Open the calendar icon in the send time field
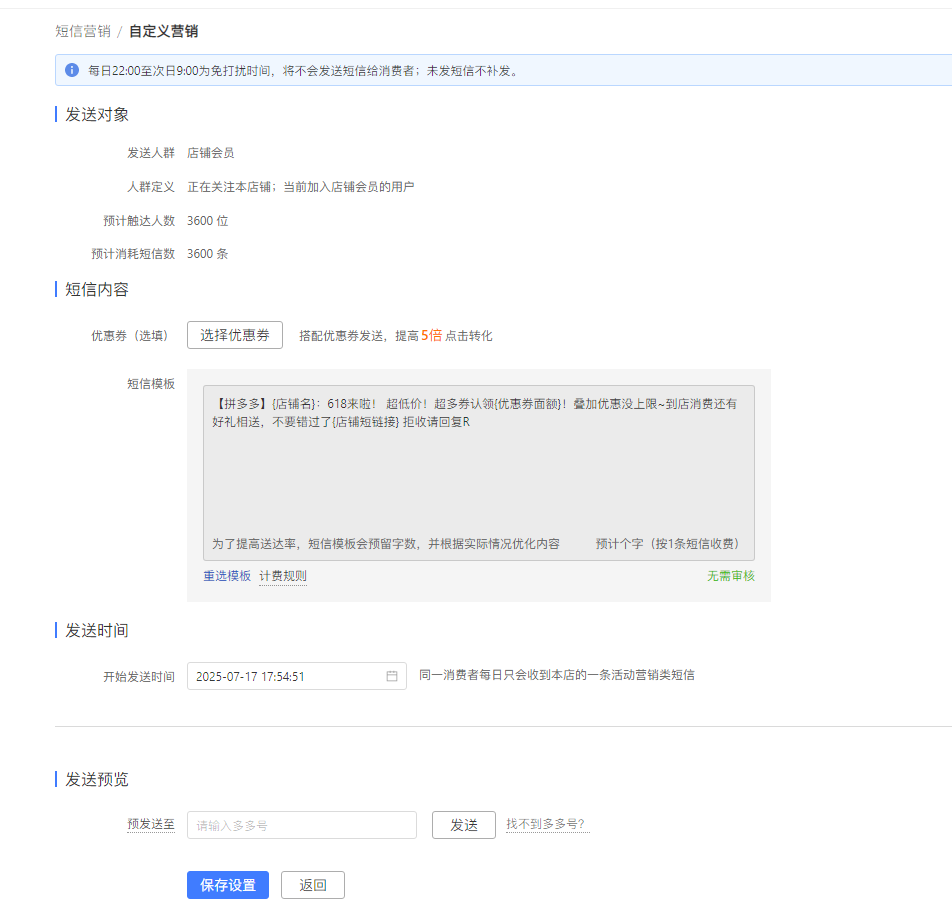 (x=392, y=676)
